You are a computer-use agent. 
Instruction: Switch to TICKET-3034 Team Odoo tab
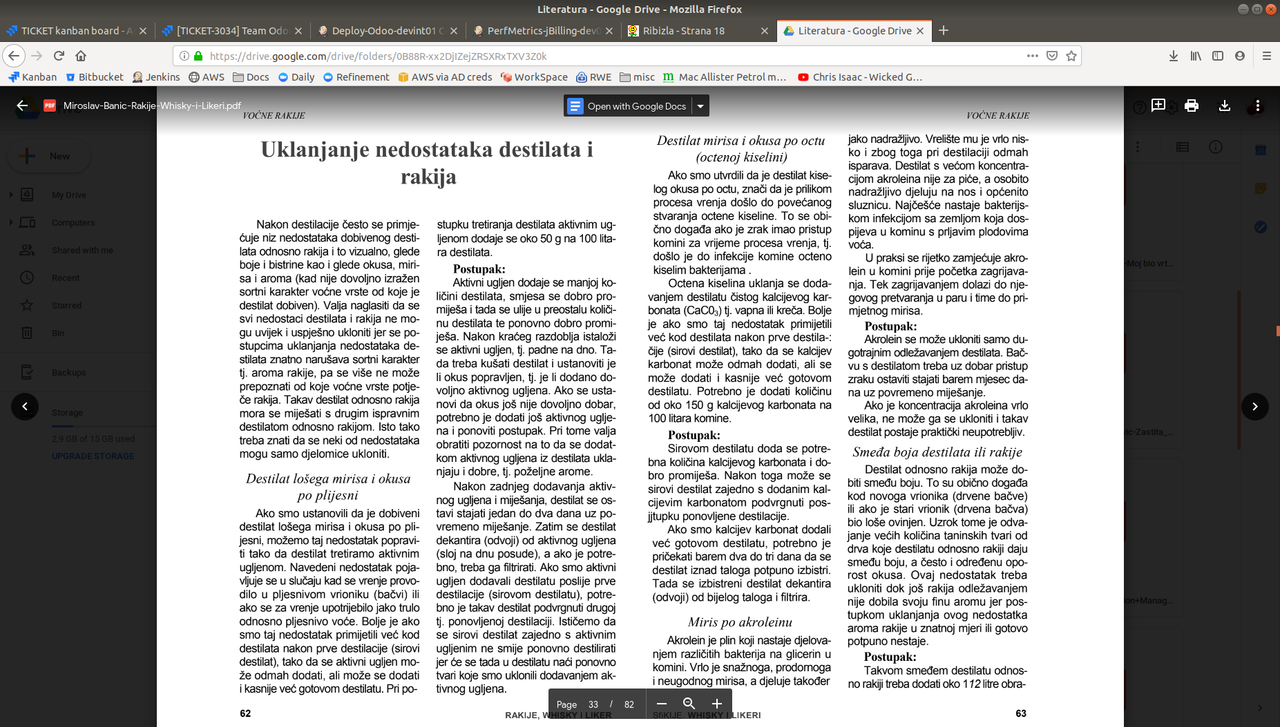[233, 30]
